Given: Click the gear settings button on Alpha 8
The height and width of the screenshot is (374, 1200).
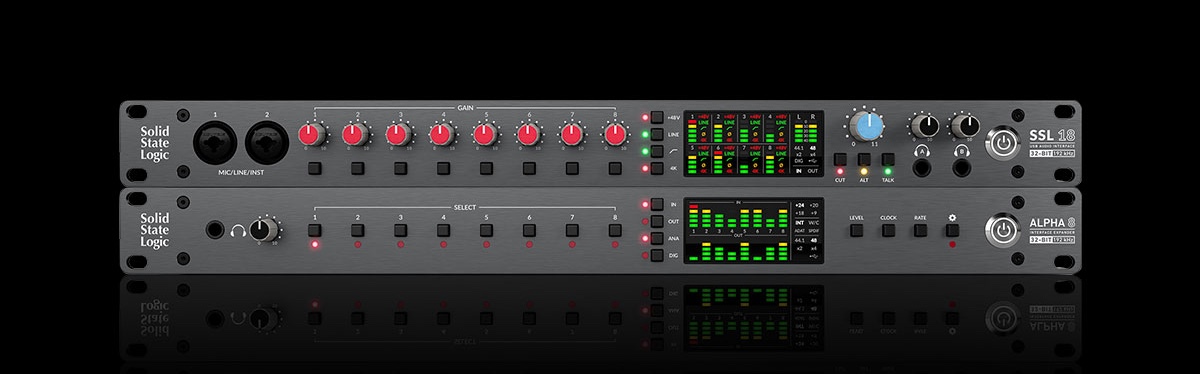Looking at the screenshot, I should click(x=953, y=231).
